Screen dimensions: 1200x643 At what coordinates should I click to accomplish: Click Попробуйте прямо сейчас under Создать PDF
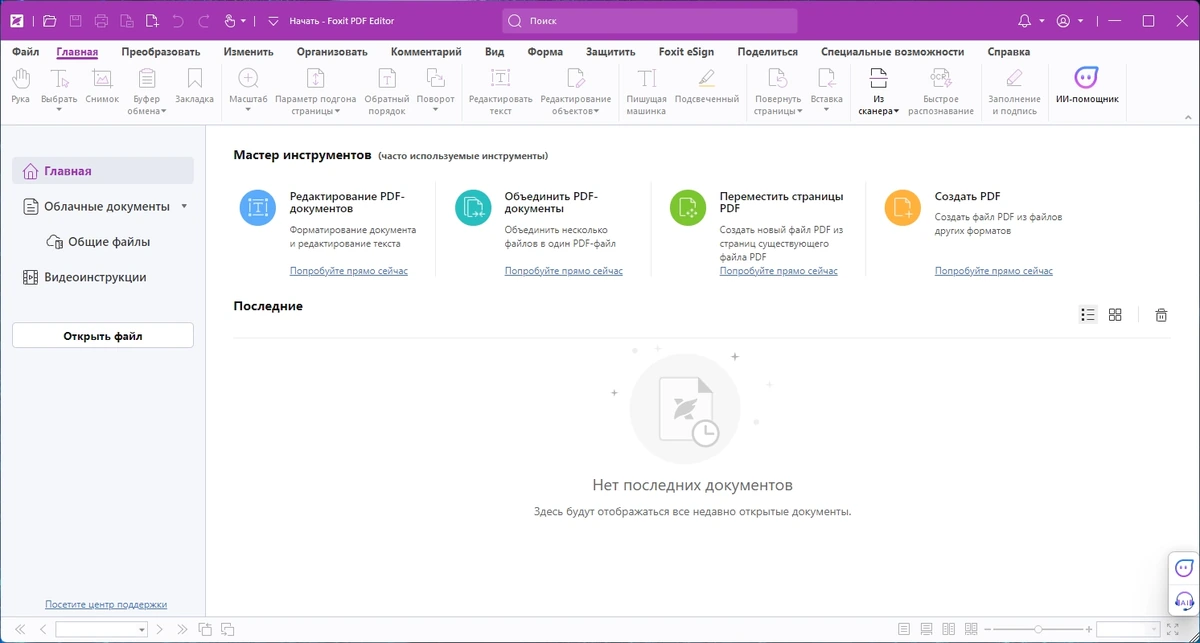994,271
